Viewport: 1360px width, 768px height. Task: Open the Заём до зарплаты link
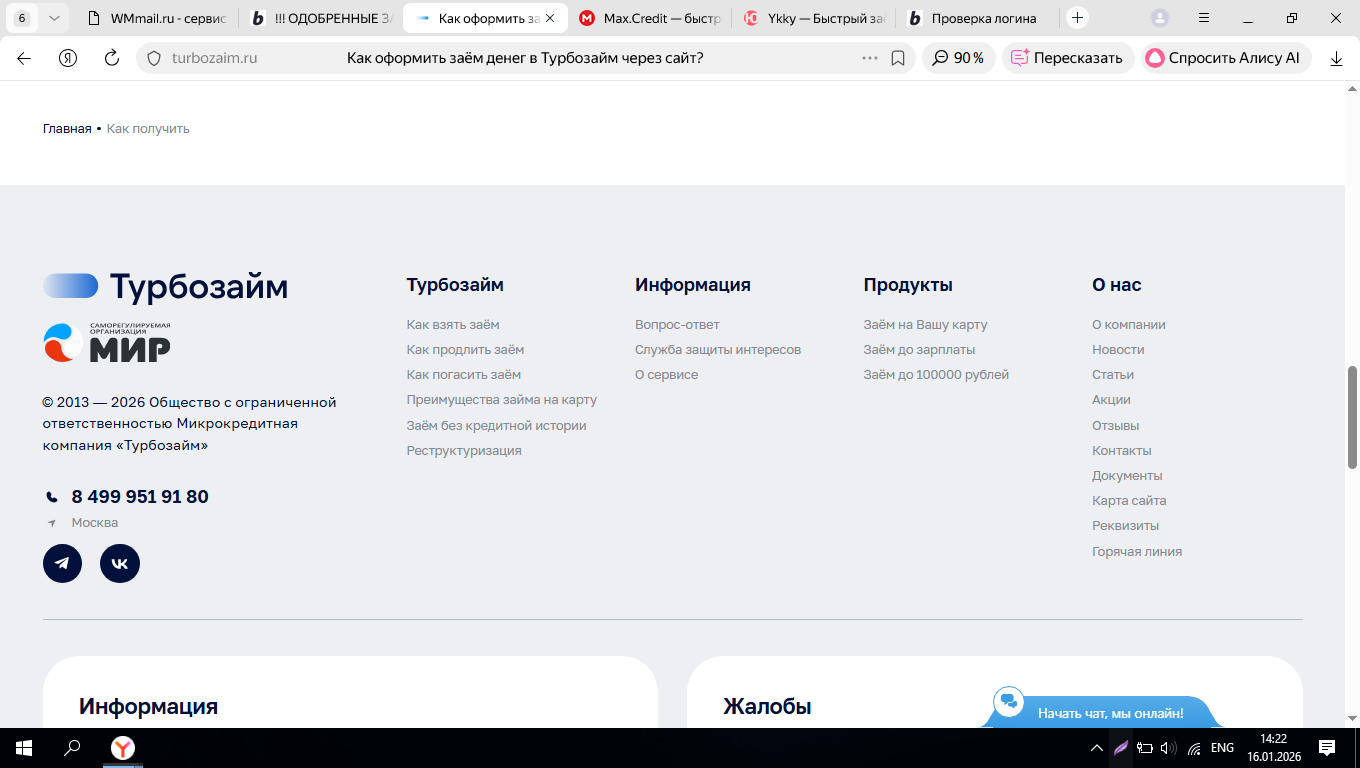coord(919,349)
